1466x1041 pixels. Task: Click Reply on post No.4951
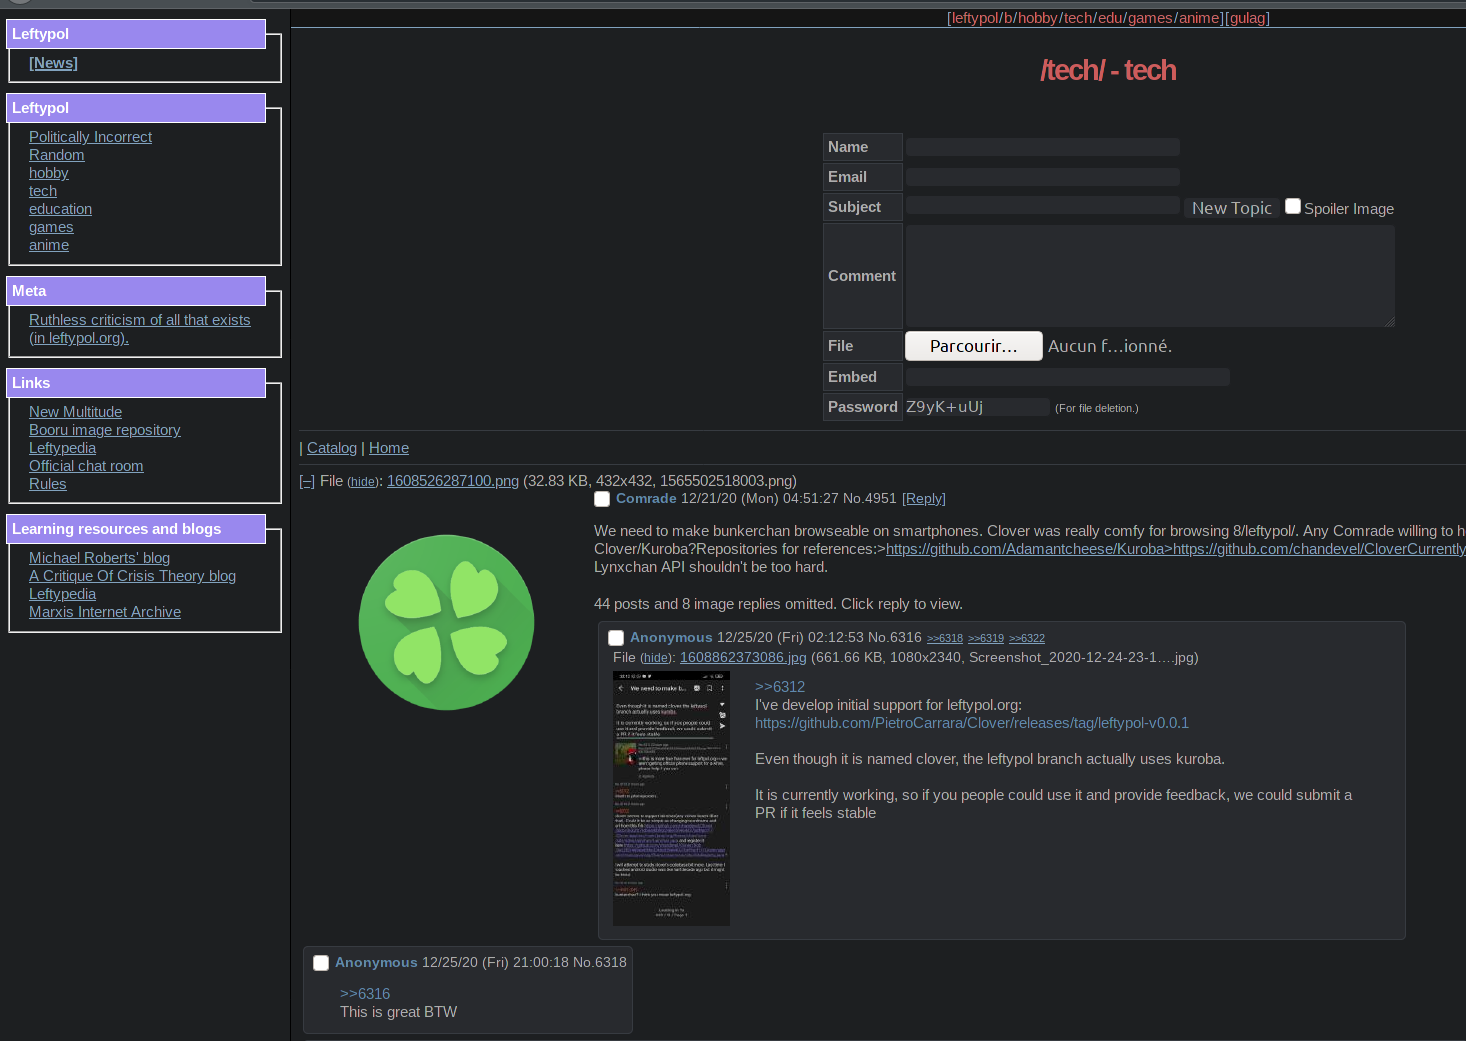click(x=923, y=499)
